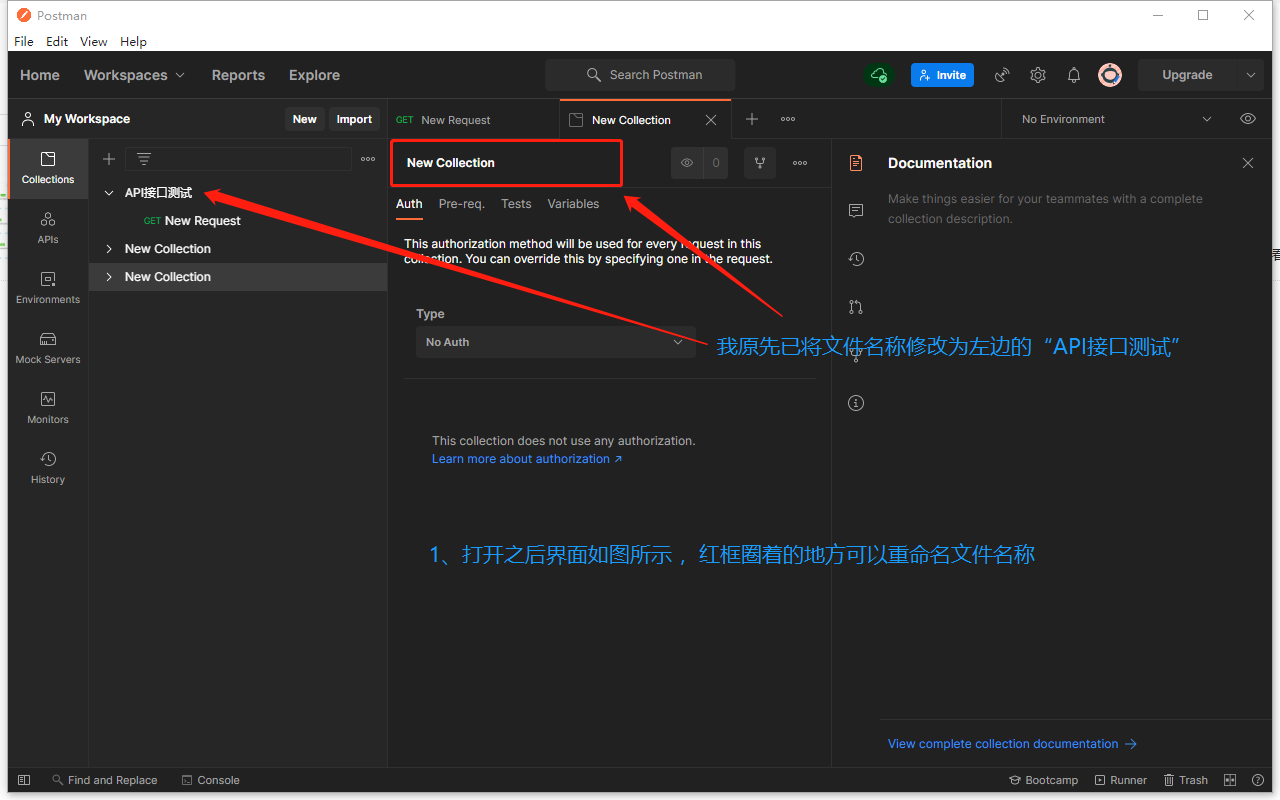
Task: Open the Runner in status bar
Action: click(x=1121, y=780)
